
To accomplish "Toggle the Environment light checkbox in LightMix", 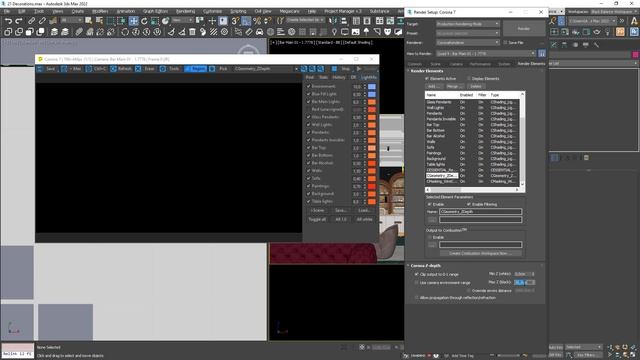I will (x=309, y=86).
